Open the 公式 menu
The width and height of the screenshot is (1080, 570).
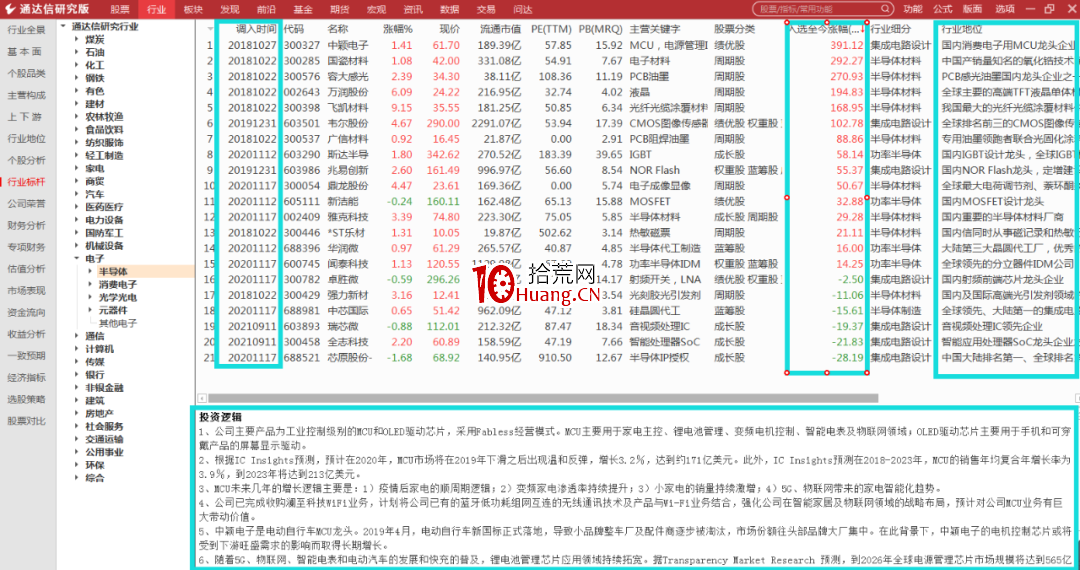click(942, 9)
